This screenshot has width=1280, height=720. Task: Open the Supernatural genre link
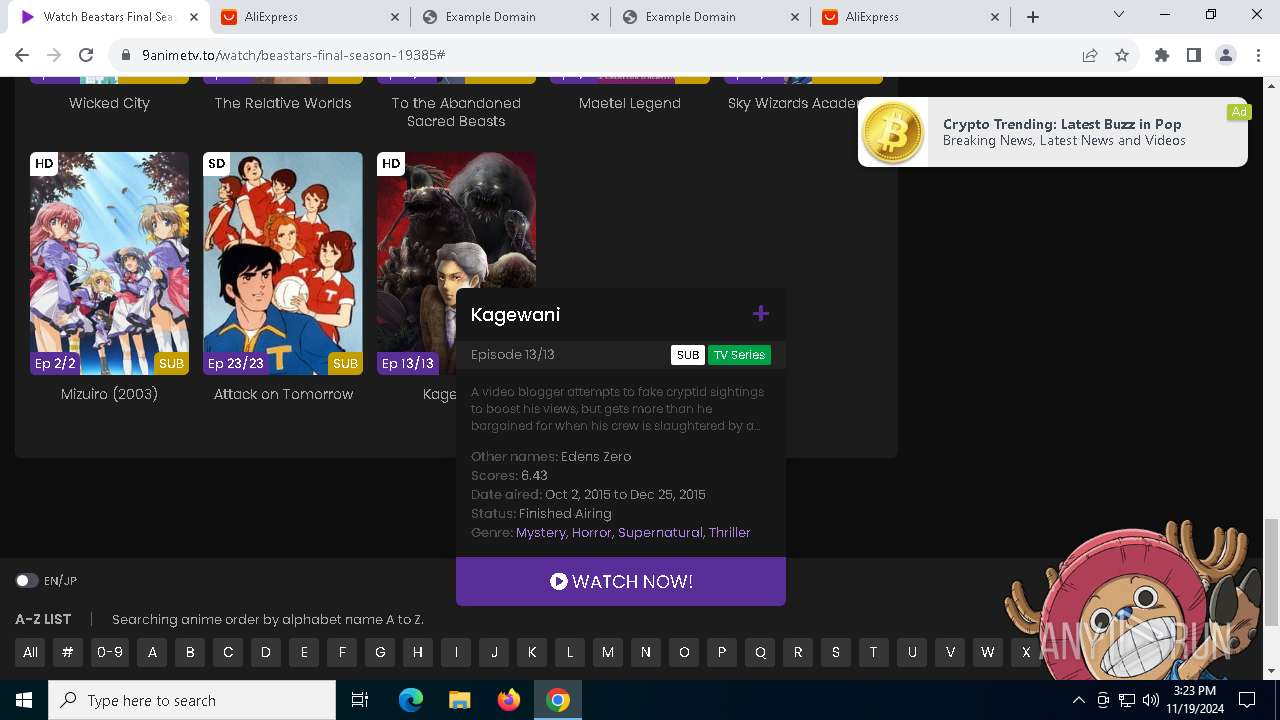click(x=660, y=532)
